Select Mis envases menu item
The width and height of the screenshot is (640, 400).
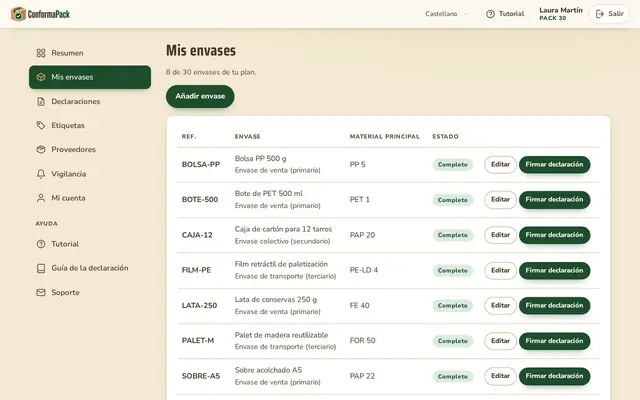[x=90, y=77]
